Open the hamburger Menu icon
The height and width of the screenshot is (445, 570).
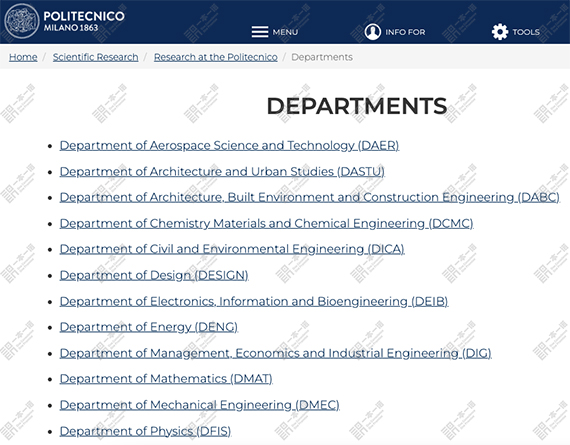(x=260, y=32)
